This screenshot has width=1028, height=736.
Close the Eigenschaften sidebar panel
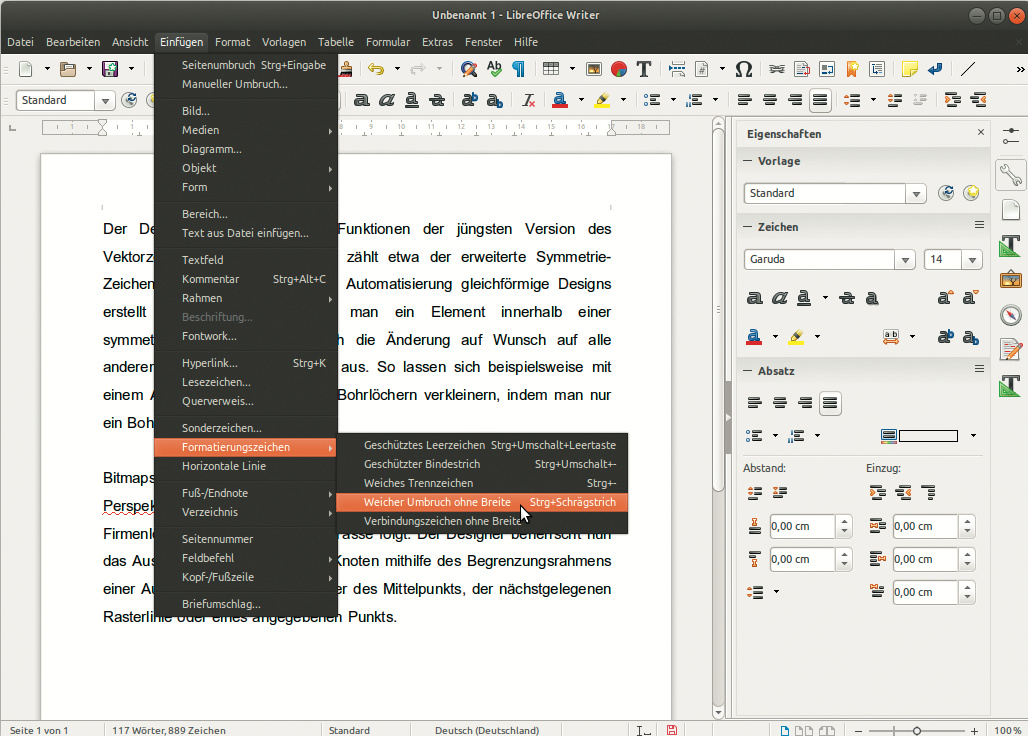coord(981,133)
